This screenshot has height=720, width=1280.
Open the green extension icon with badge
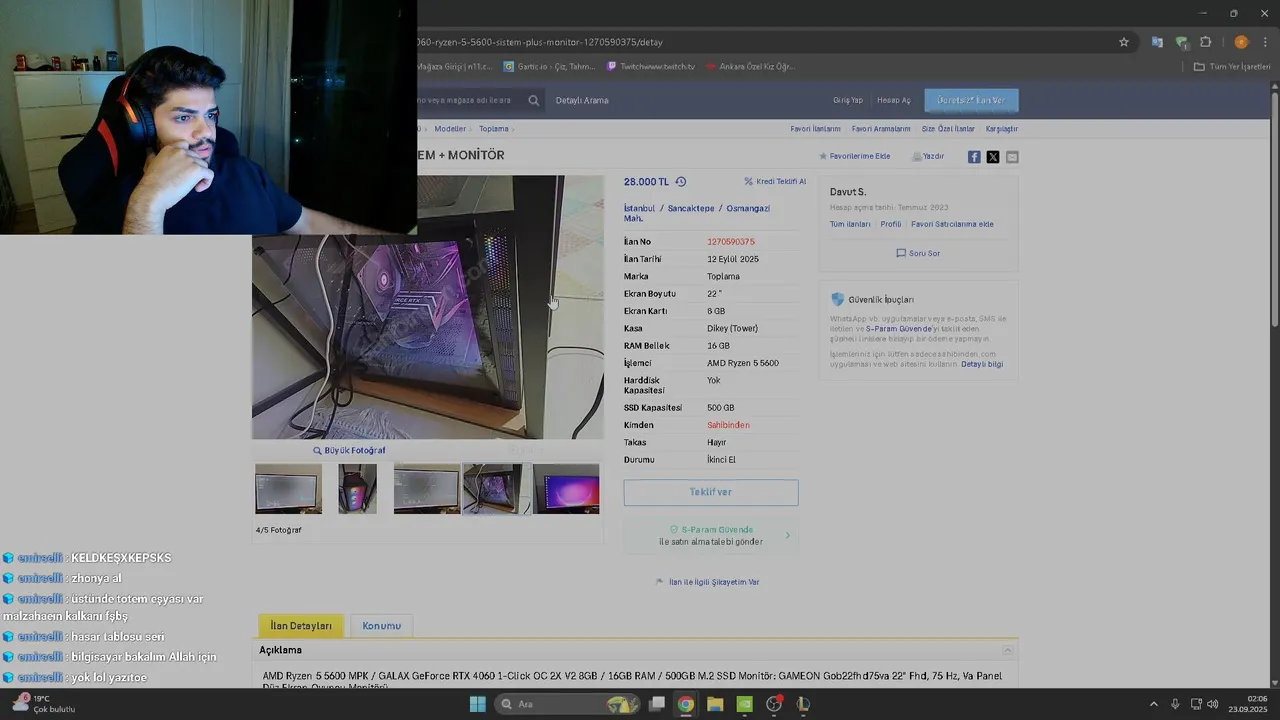1181,42
